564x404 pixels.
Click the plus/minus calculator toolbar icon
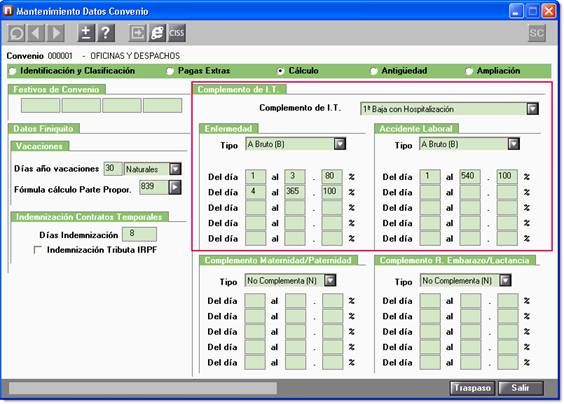[86, 33]
